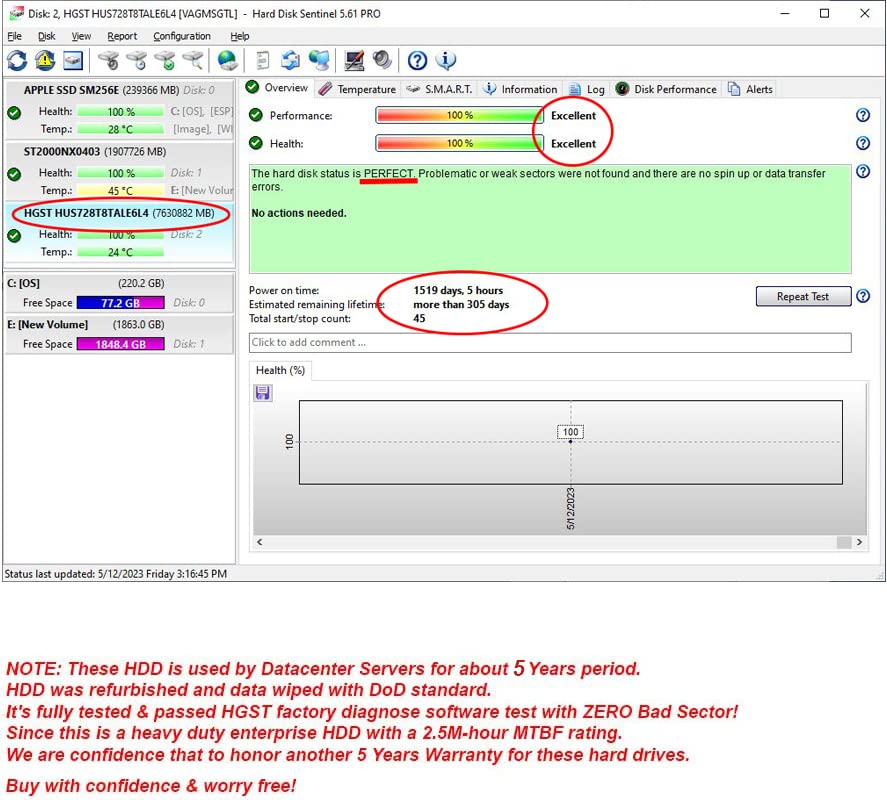This screenshot has width=887, height=800.
Task: Click the globe with disk icon
Action: [x=227, y=60]
